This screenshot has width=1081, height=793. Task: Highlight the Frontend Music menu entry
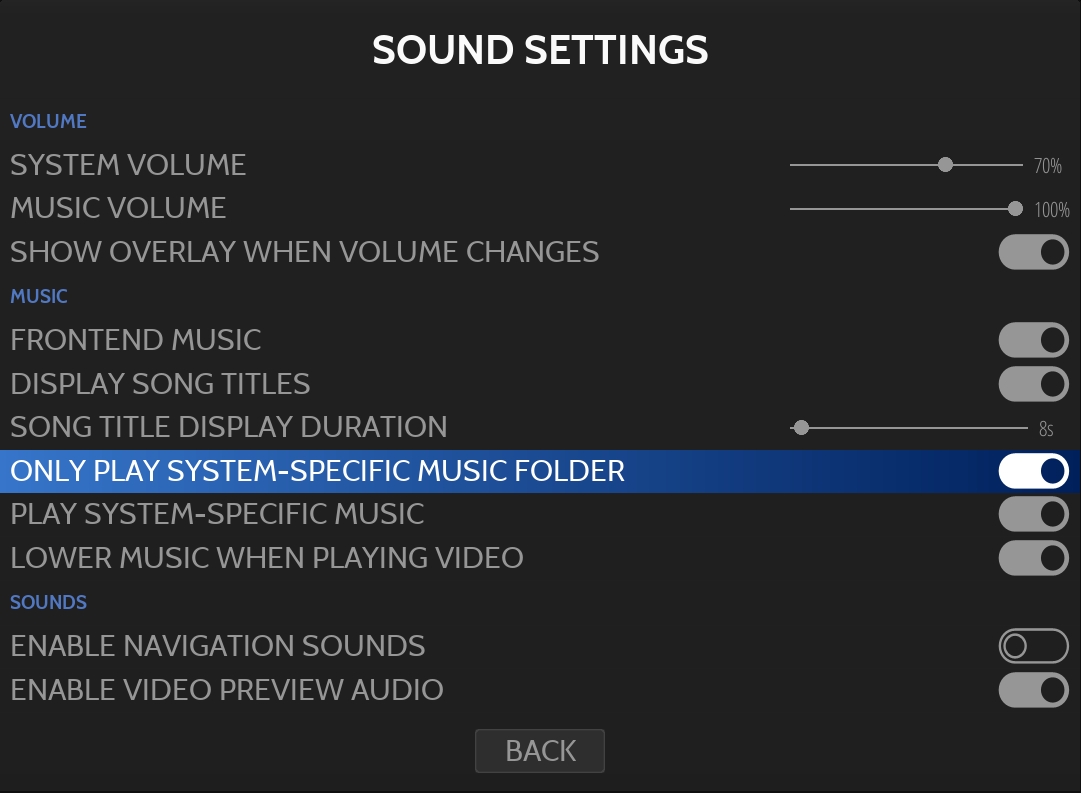click(136, 340)
